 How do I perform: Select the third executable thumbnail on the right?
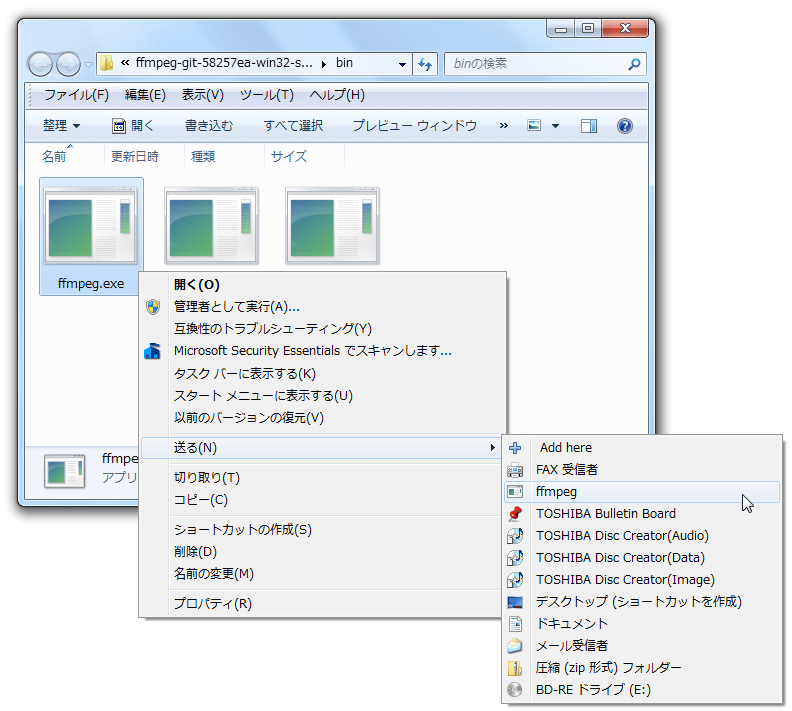tap(332, 226)
